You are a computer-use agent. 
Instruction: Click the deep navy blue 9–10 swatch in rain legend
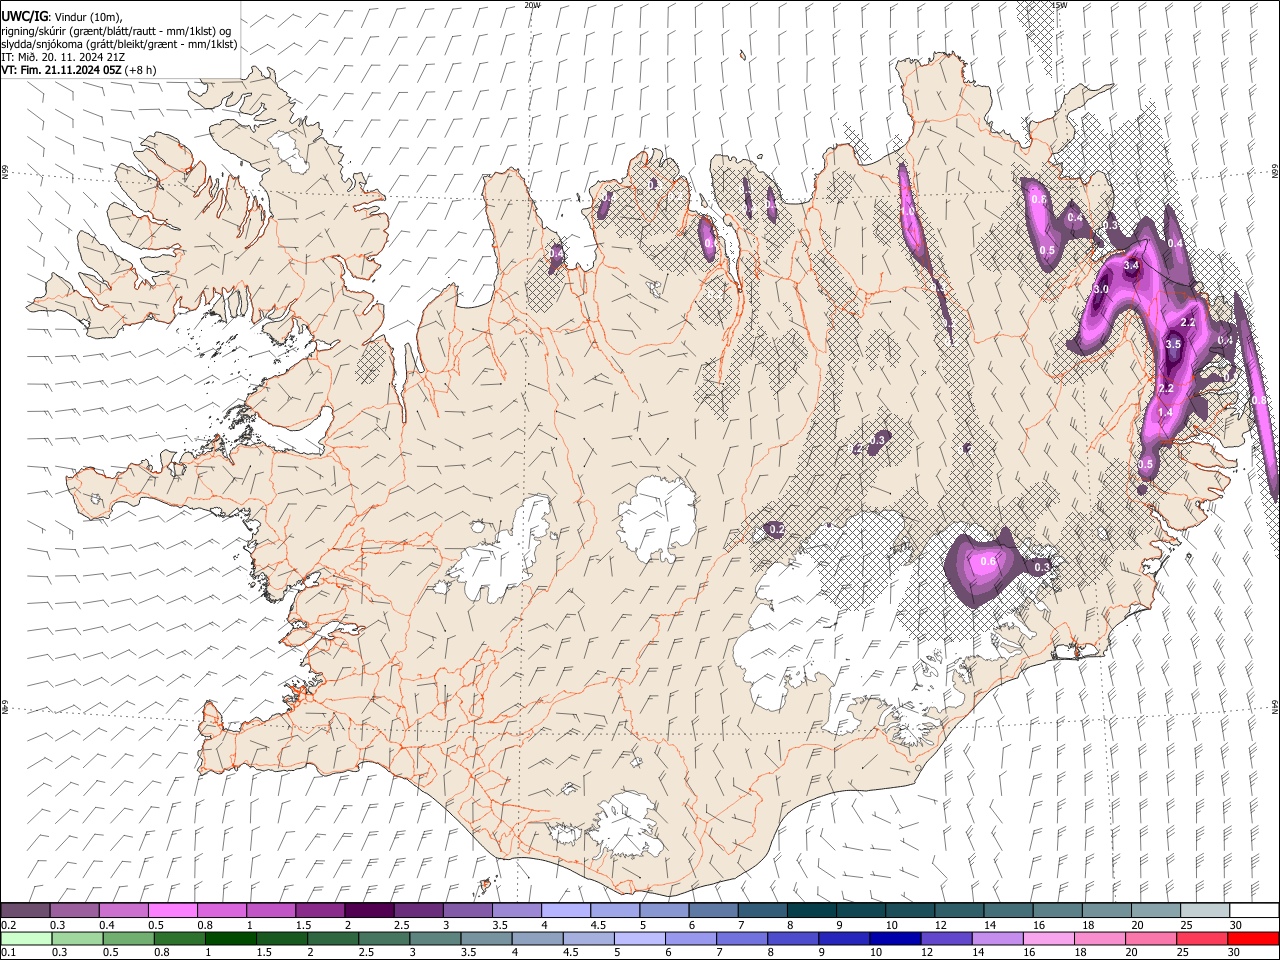click(x=894, y=938)
